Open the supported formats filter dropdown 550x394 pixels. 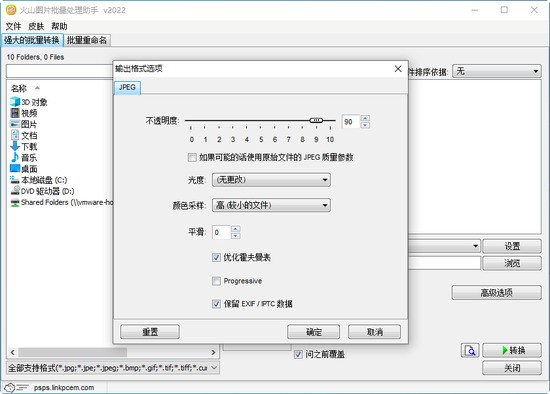[113, 368]
